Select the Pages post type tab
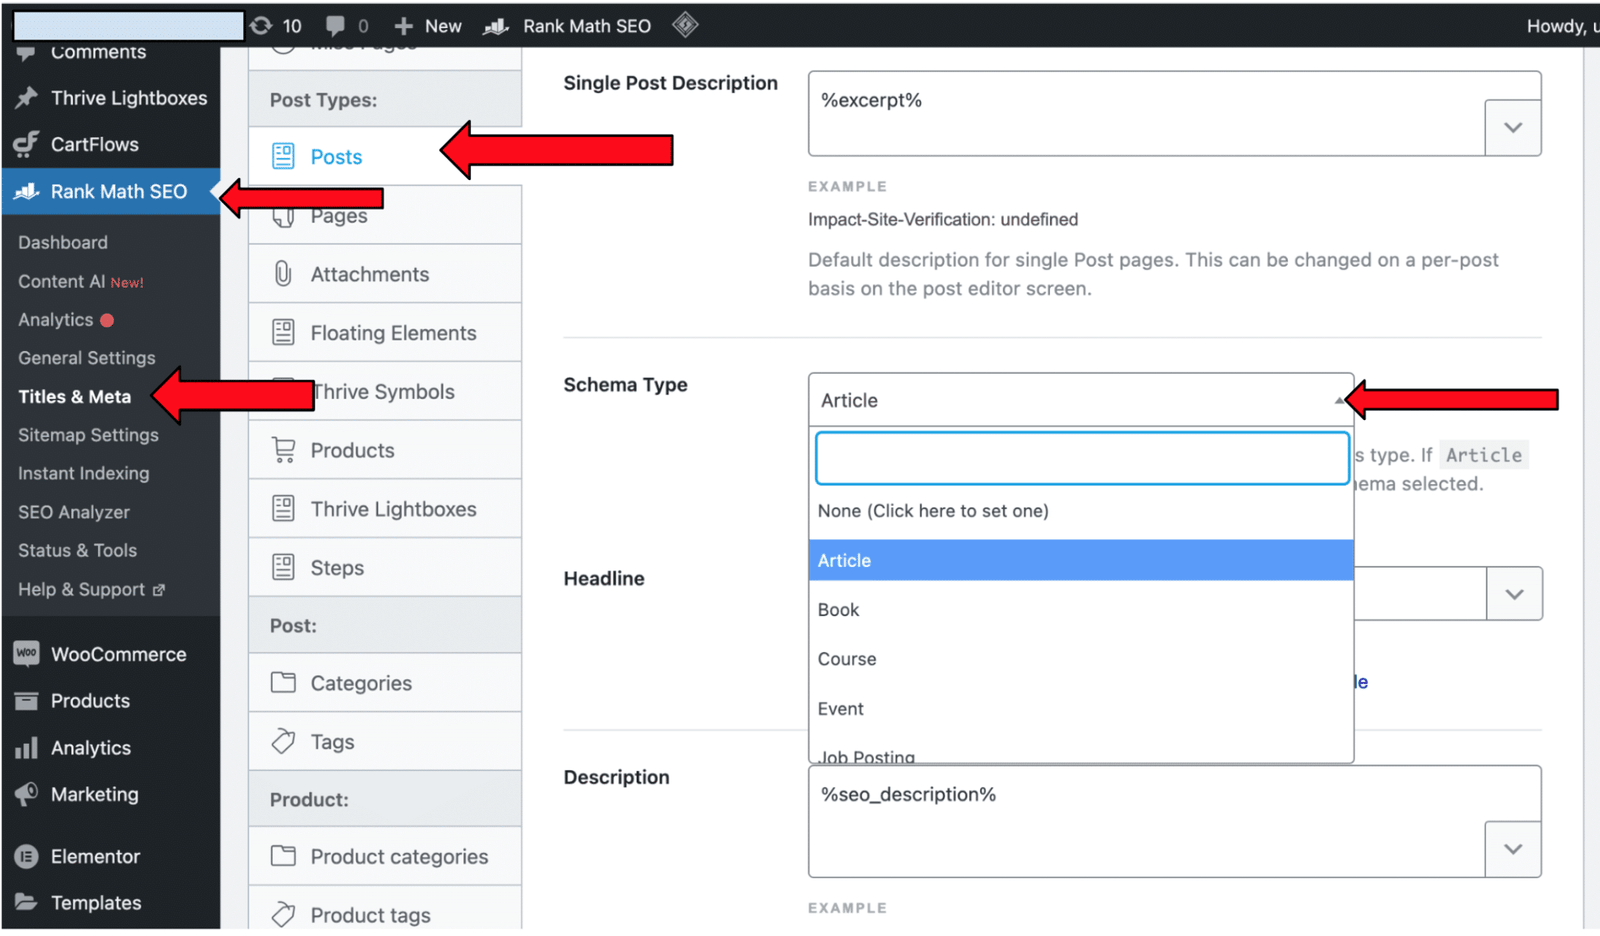 385,216
